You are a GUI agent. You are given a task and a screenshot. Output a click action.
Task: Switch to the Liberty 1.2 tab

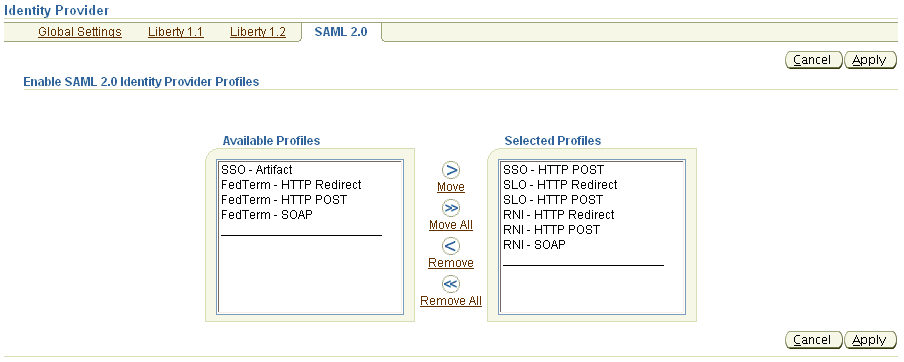(258, 32)
